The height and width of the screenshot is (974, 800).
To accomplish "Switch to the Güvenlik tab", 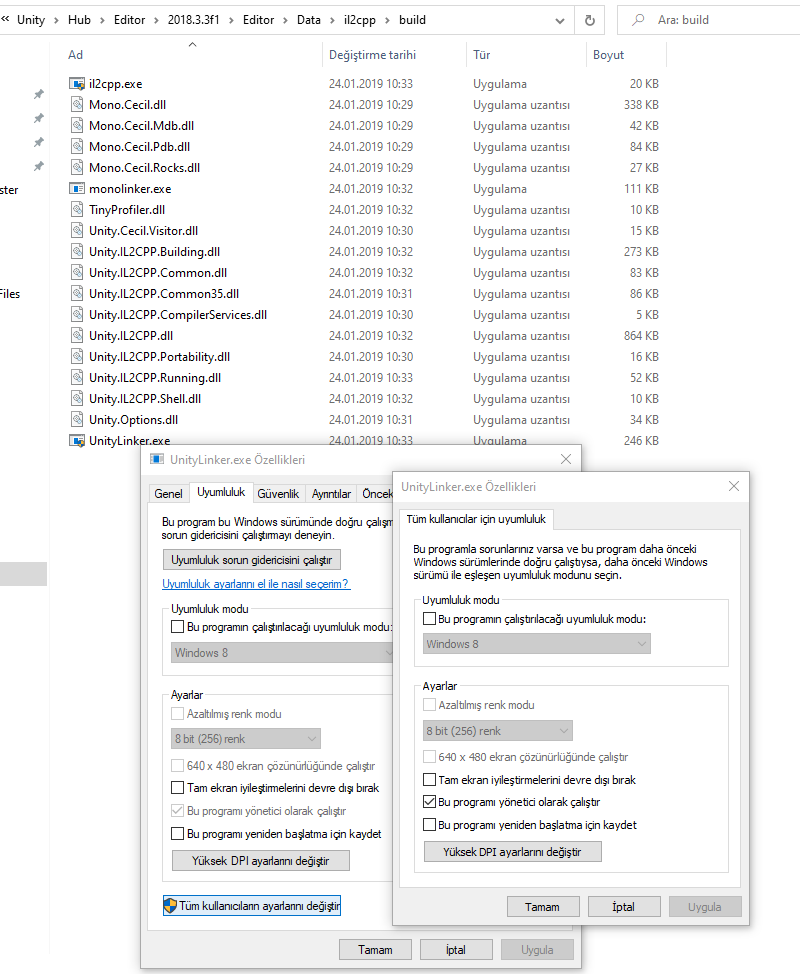I will 278,494.
